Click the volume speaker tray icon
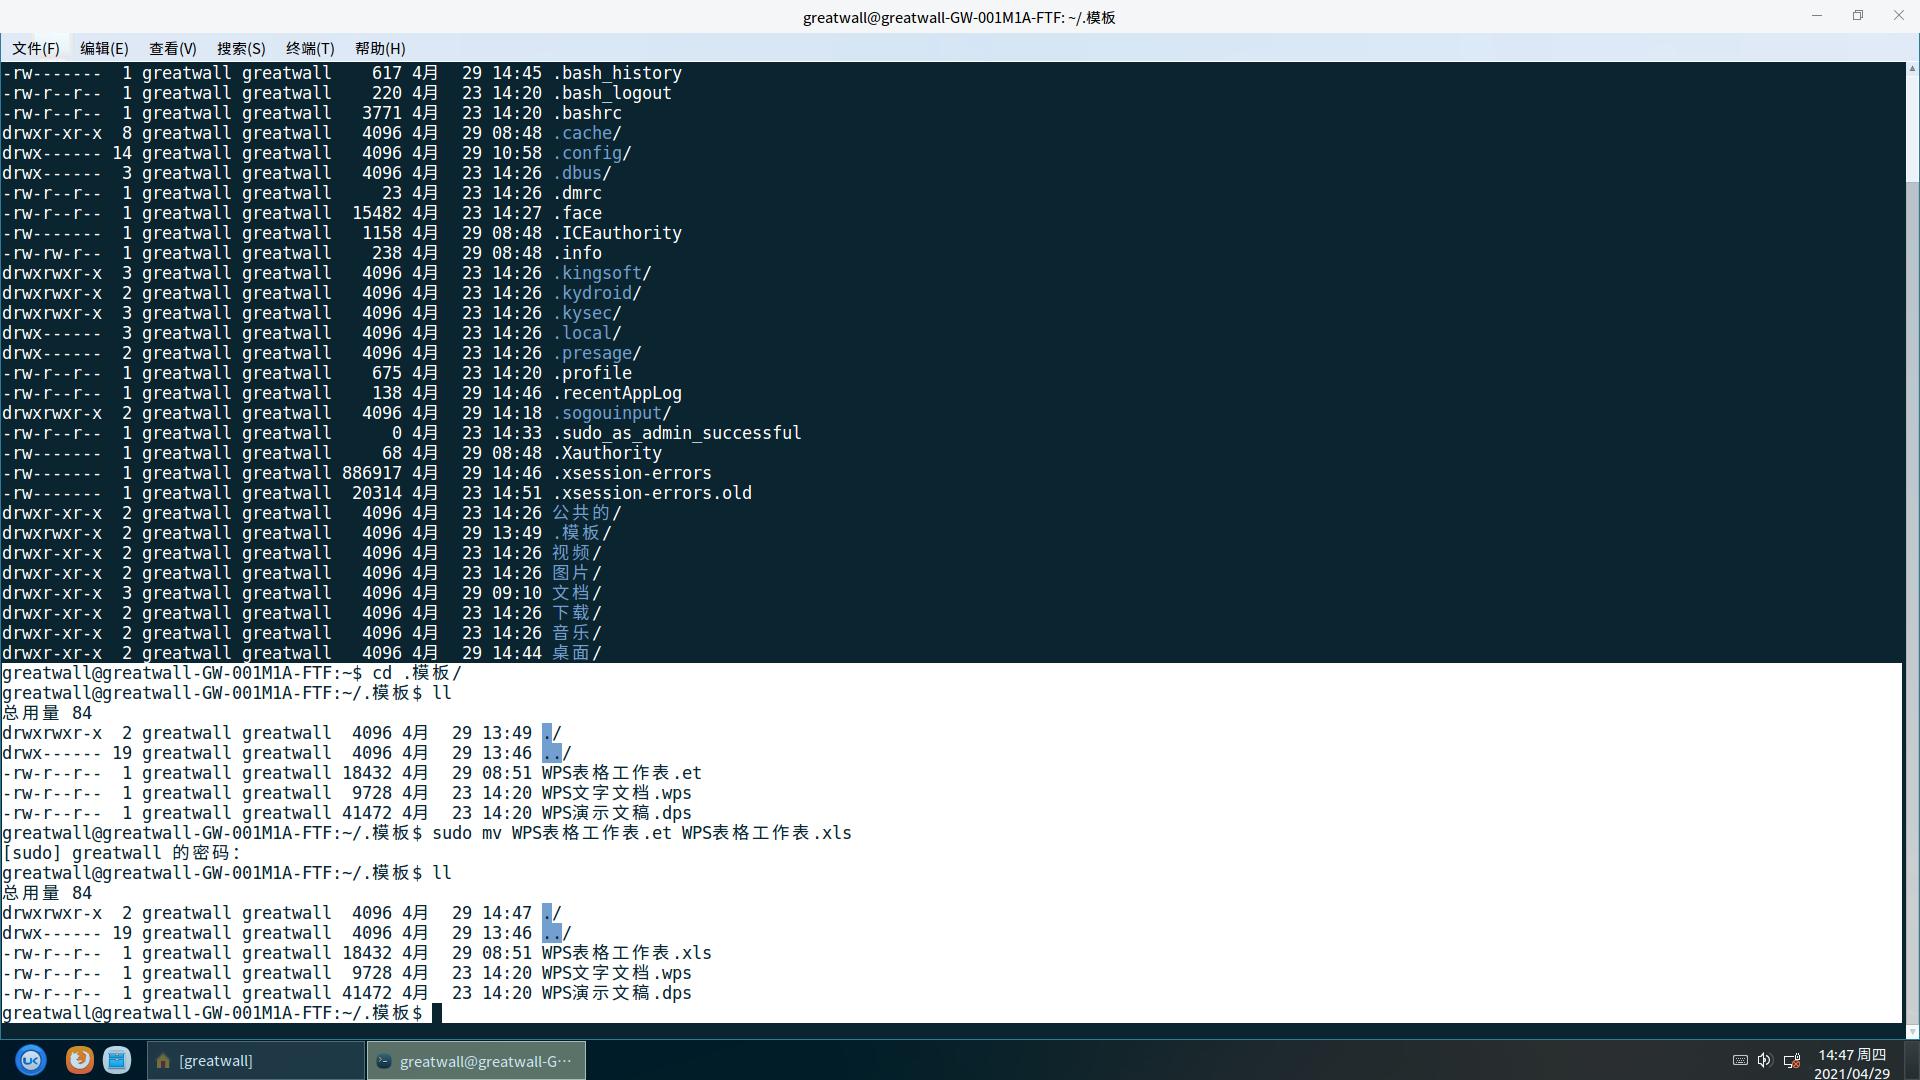Screen dimensions: 1920x1080 1765,1060
